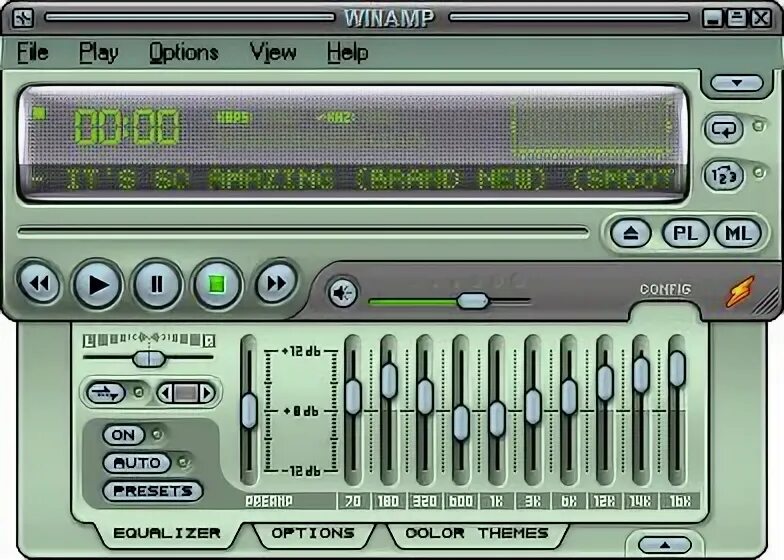This screenshot has width=784, height=560.
Task: Click the crossfade stepper right arrow
Action: (207, 393)
